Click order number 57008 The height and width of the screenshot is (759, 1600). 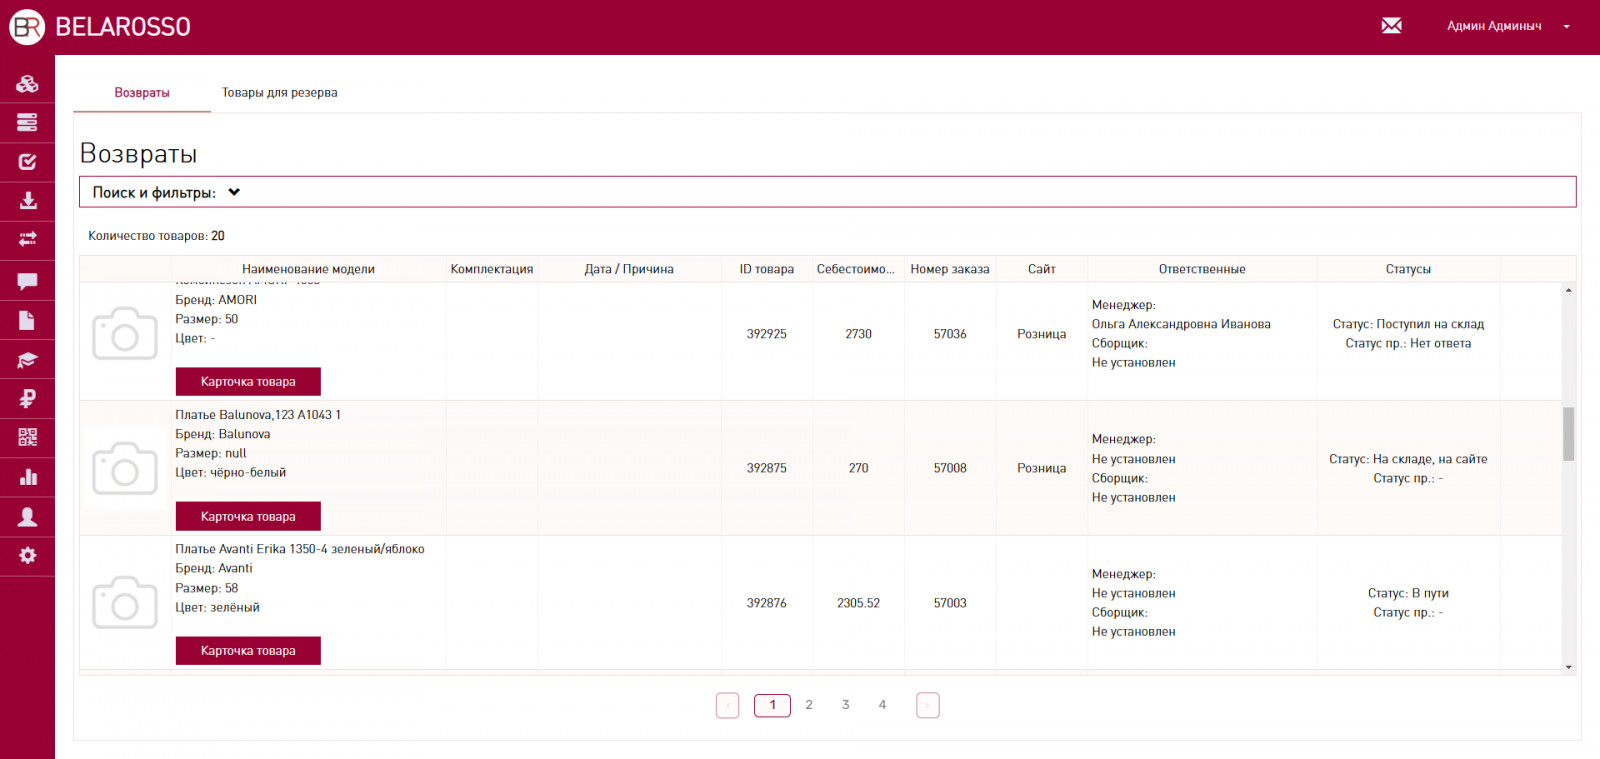950,468
